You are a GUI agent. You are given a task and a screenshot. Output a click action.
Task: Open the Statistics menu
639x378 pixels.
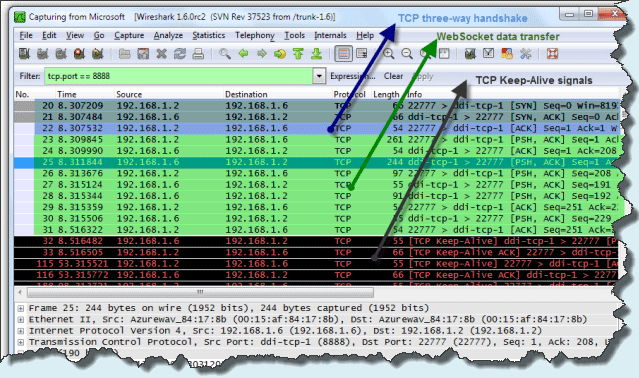coord(209,35)
